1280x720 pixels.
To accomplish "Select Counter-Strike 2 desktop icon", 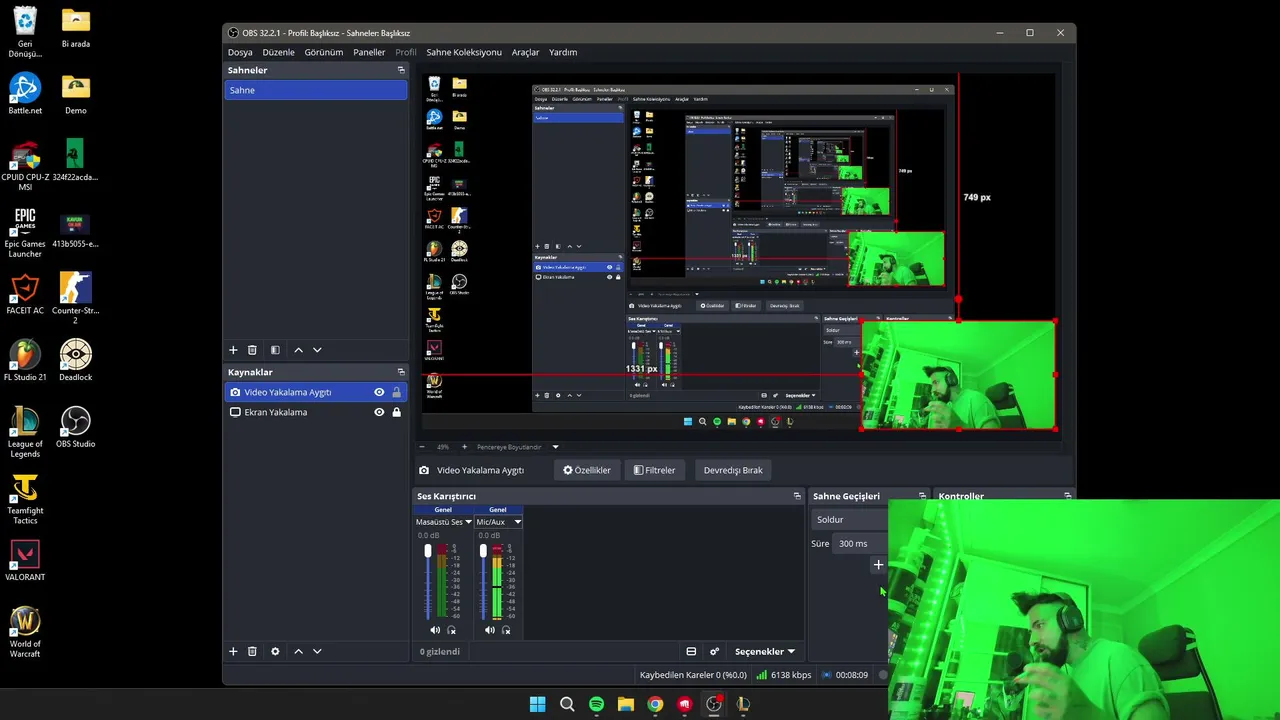I will click(x=76, y=298).
